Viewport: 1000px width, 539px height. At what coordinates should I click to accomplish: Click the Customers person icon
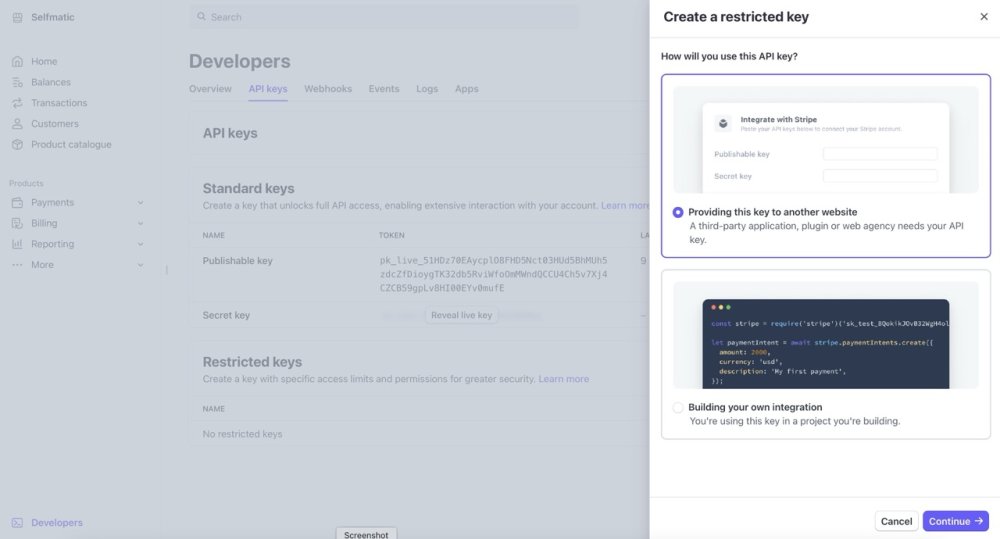17,124
